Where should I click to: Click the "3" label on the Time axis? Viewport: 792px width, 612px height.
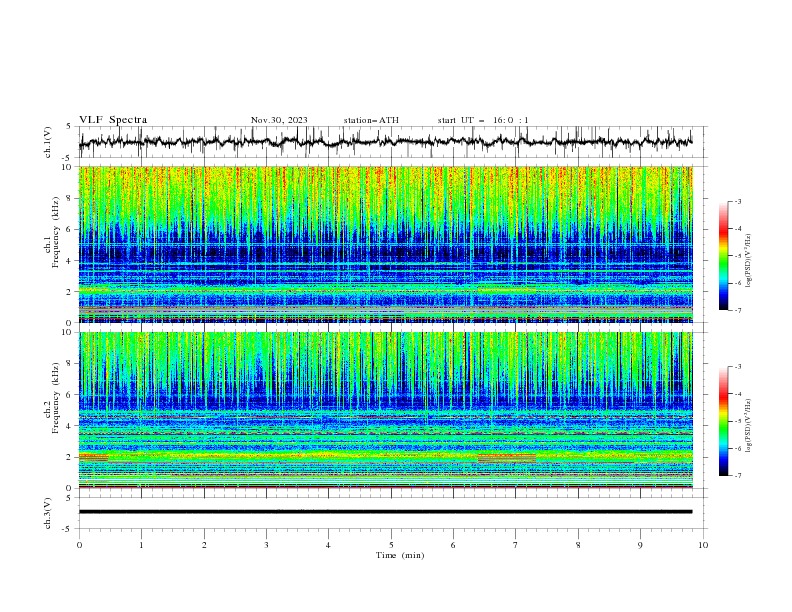click(x=266, y=545)
